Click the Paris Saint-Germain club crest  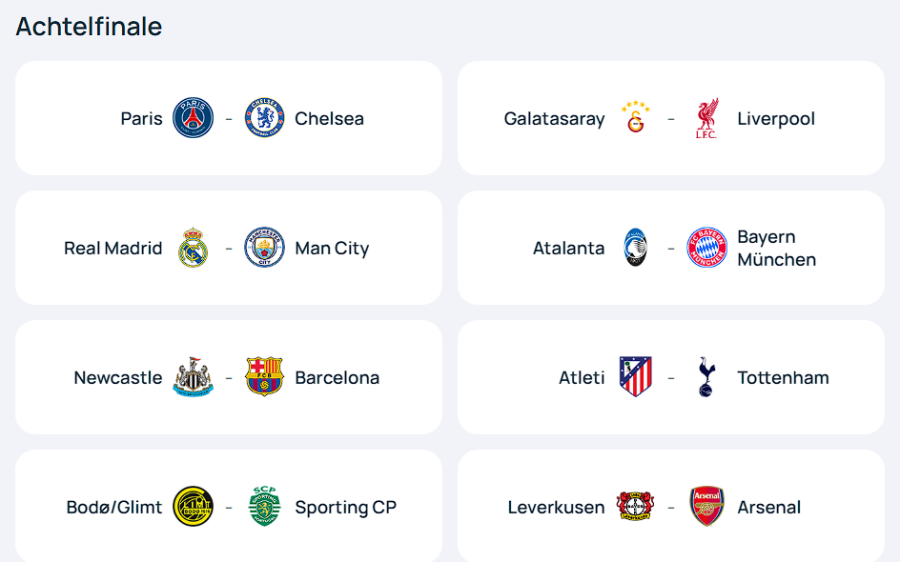coord(193,118)
